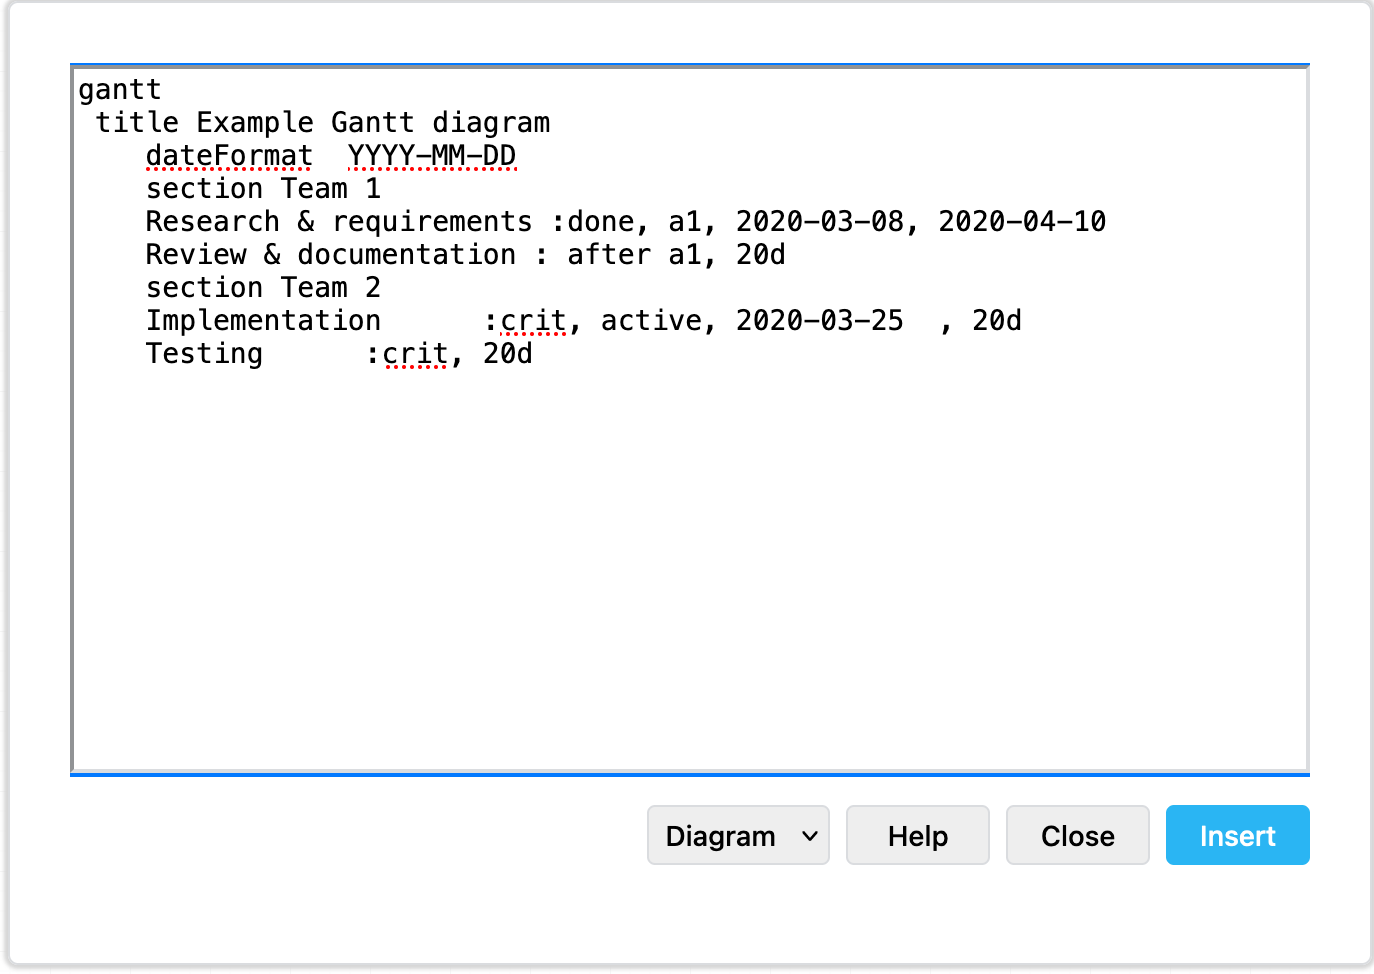Select the misspelled word dateFormat
This screenshot has height=974, width=1374.
point(228,155)
